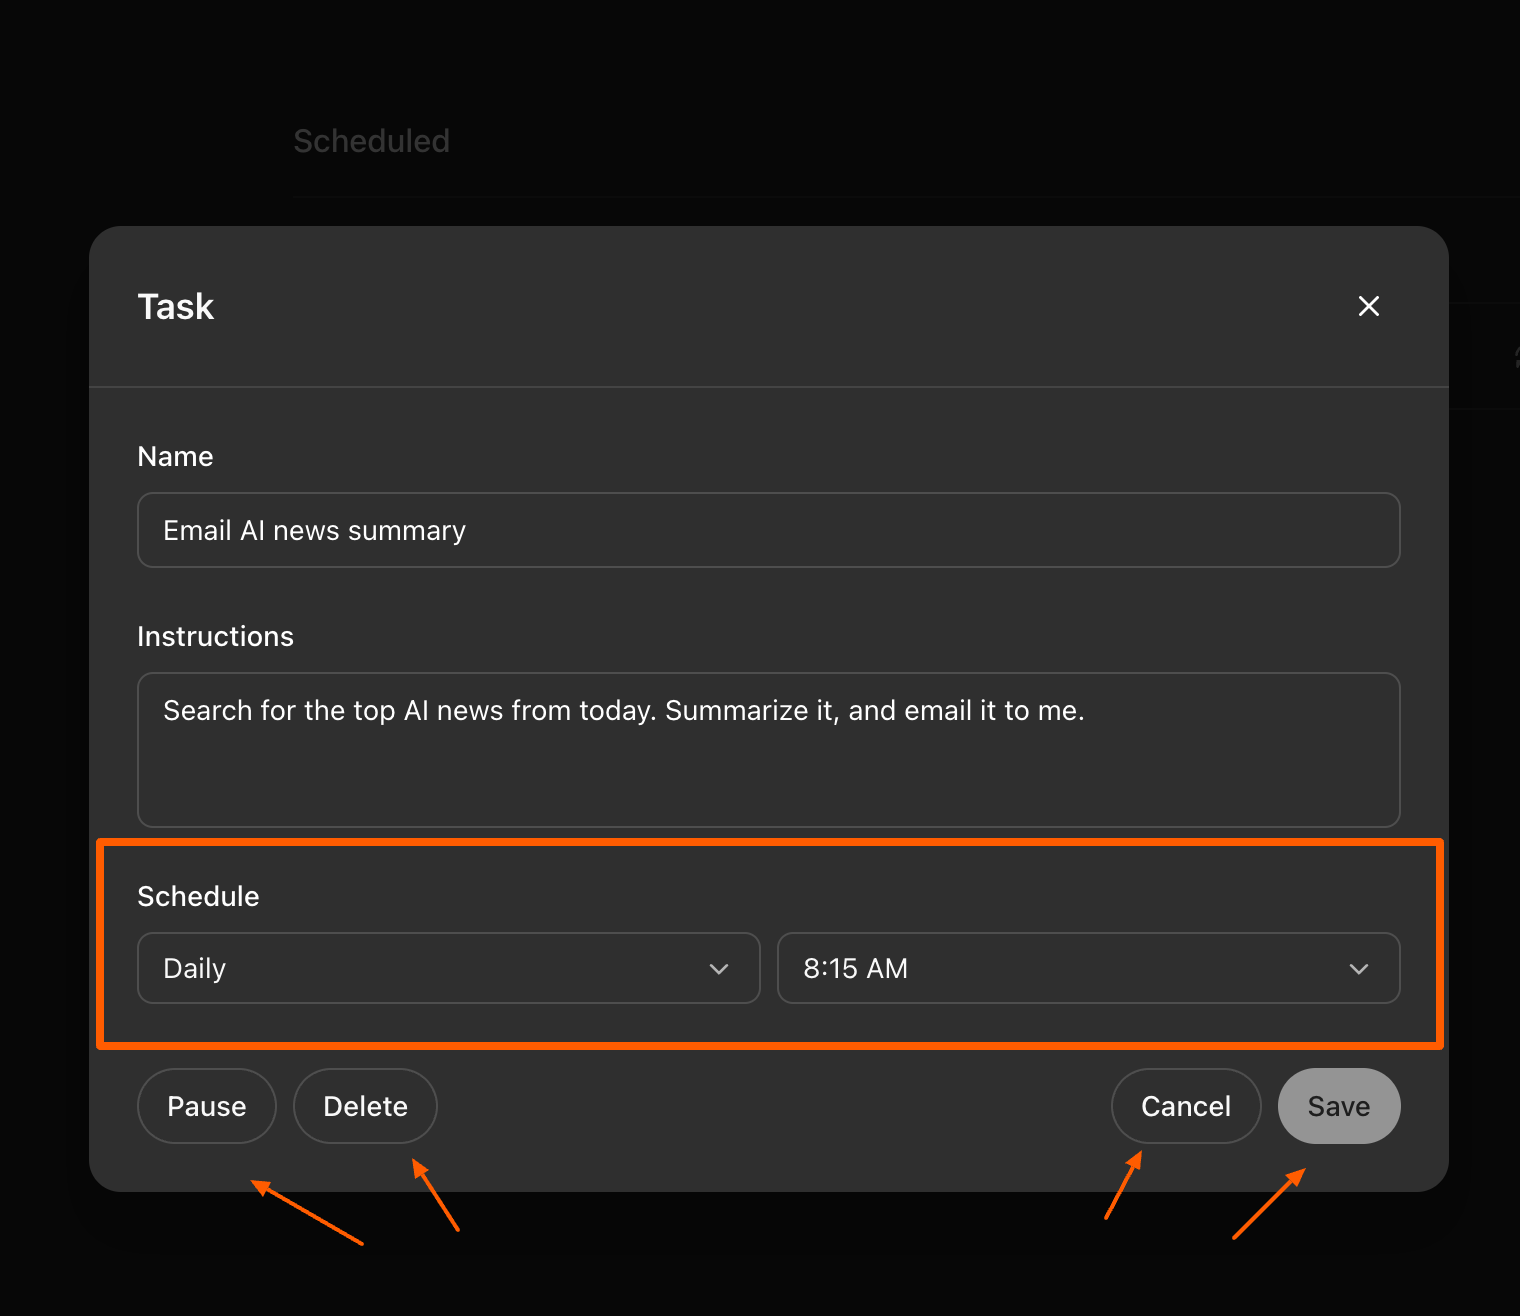Select the Scheduled heading behind the dialog
Screen dimensions: 1520x1316
click(371, 141)
